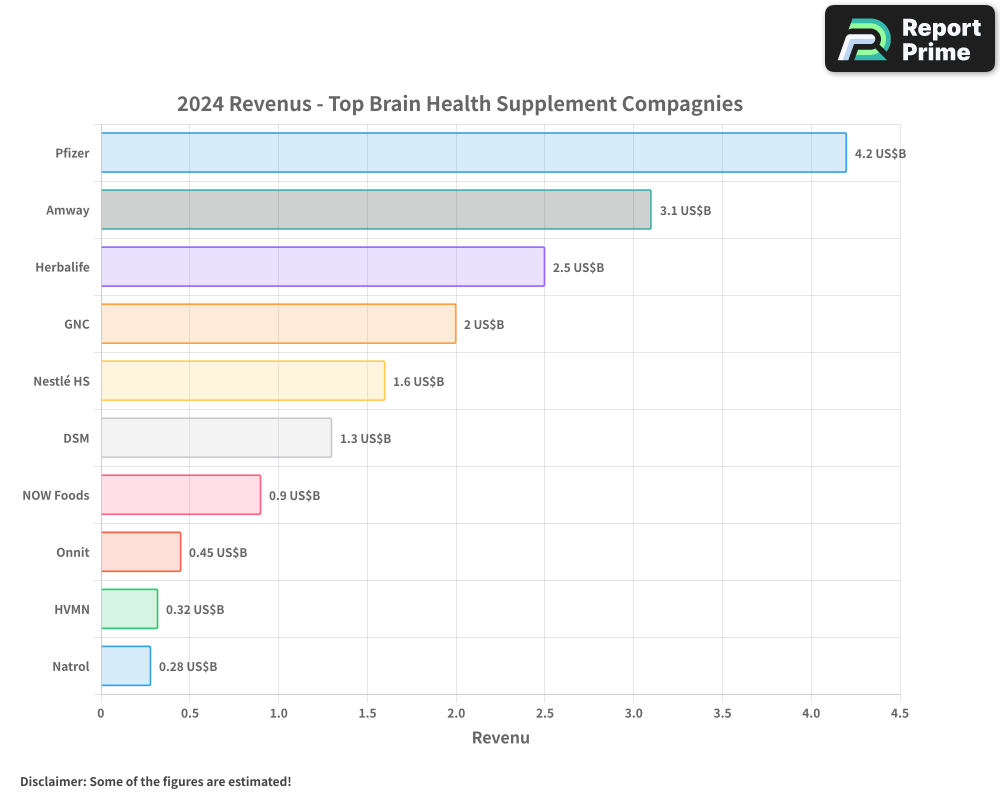Image resolution: width=1000 pixels, height=800 pixels.
Task: Click the Natrol blue bar
Action: coord(125,666)
